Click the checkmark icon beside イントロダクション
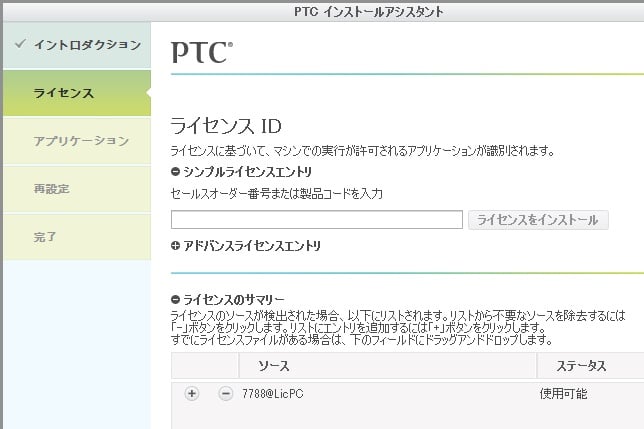The width and height of the screenshot is (644, 429). (19, 45)
